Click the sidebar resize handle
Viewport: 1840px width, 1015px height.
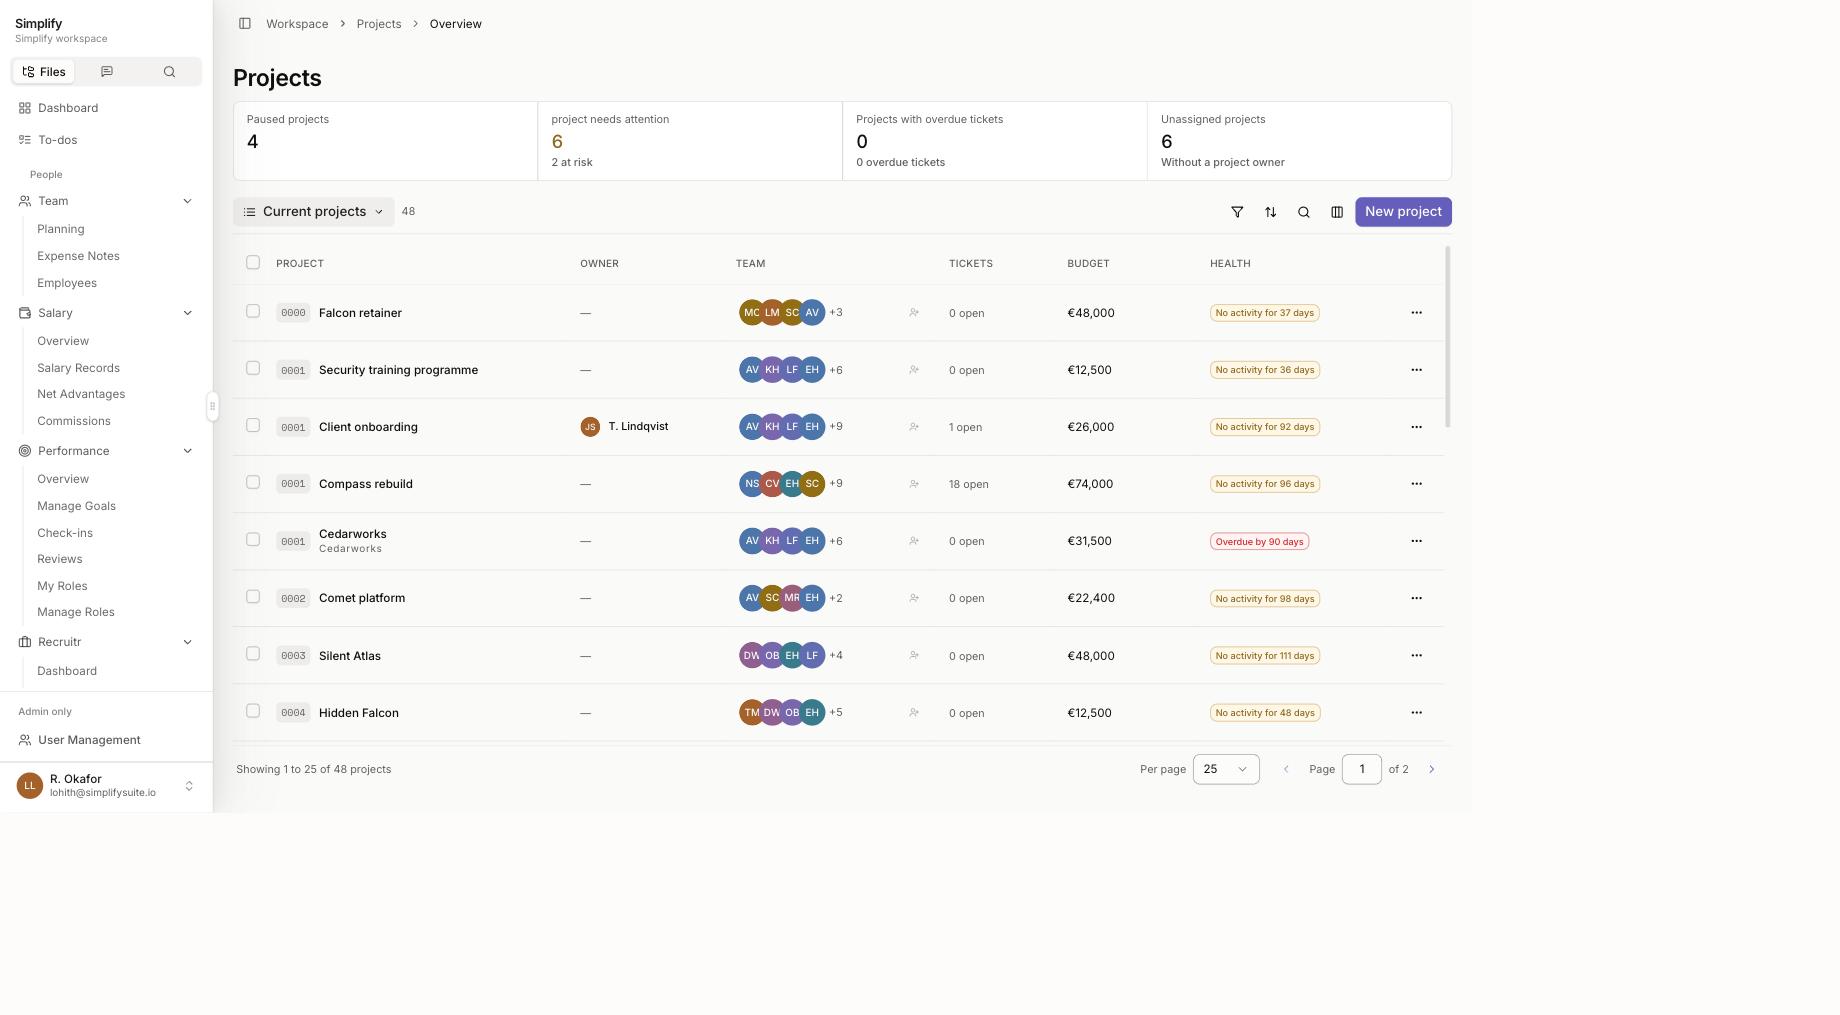(212, 406)
